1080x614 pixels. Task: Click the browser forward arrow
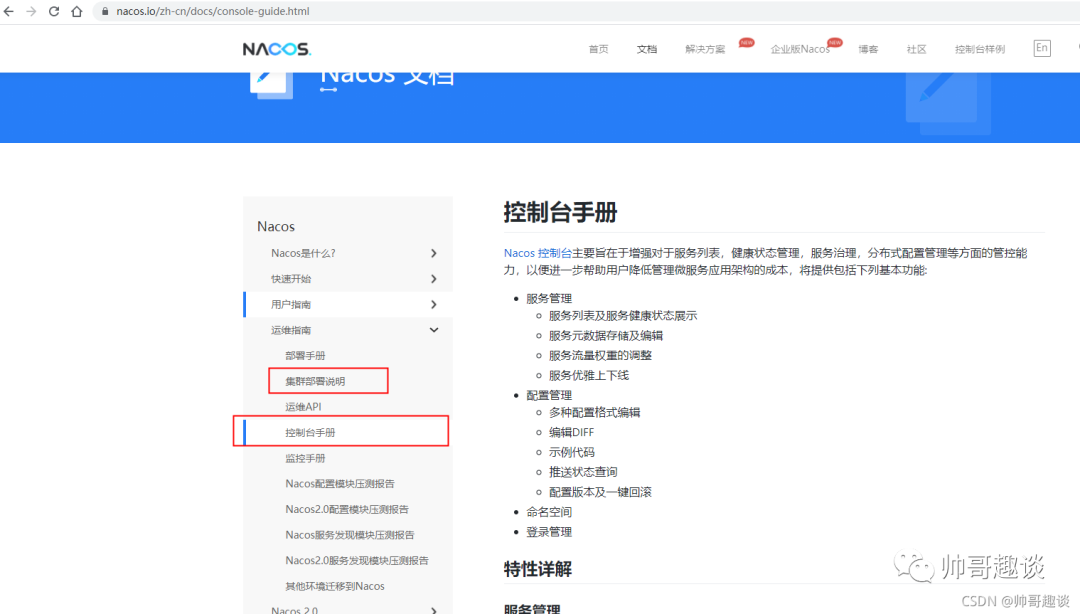point(31,11)
